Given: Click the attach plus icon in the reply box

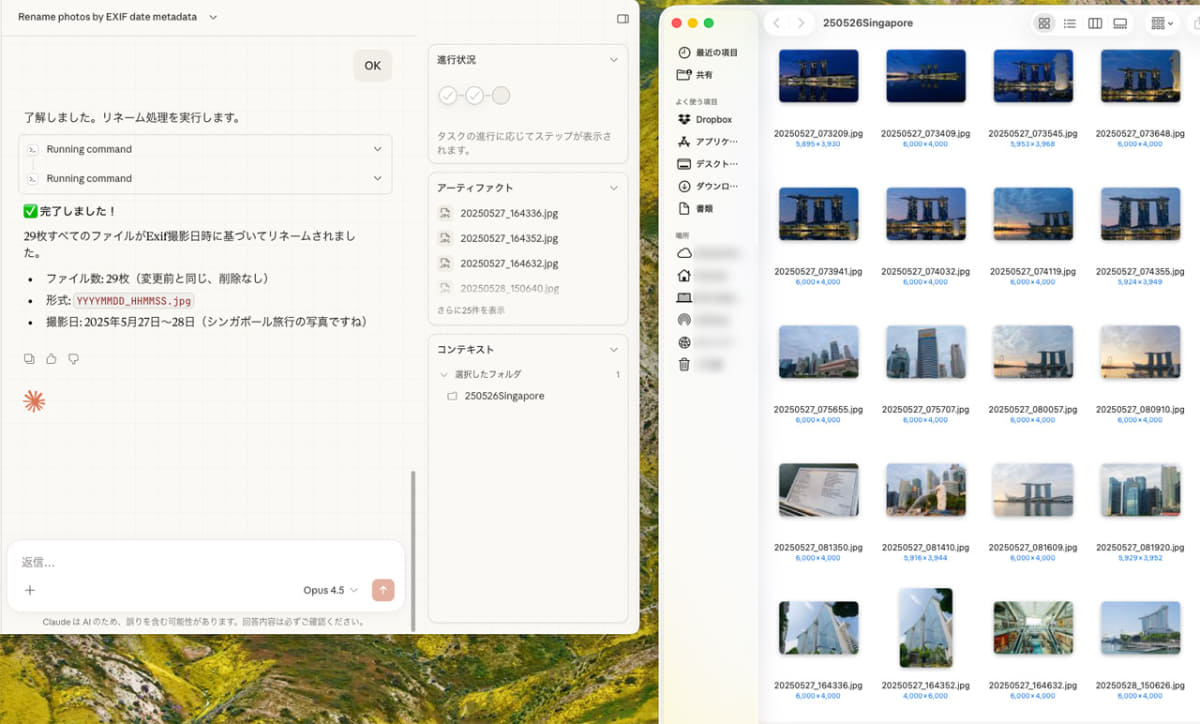Looking at the screenshot, I should (x=30, y=590).
